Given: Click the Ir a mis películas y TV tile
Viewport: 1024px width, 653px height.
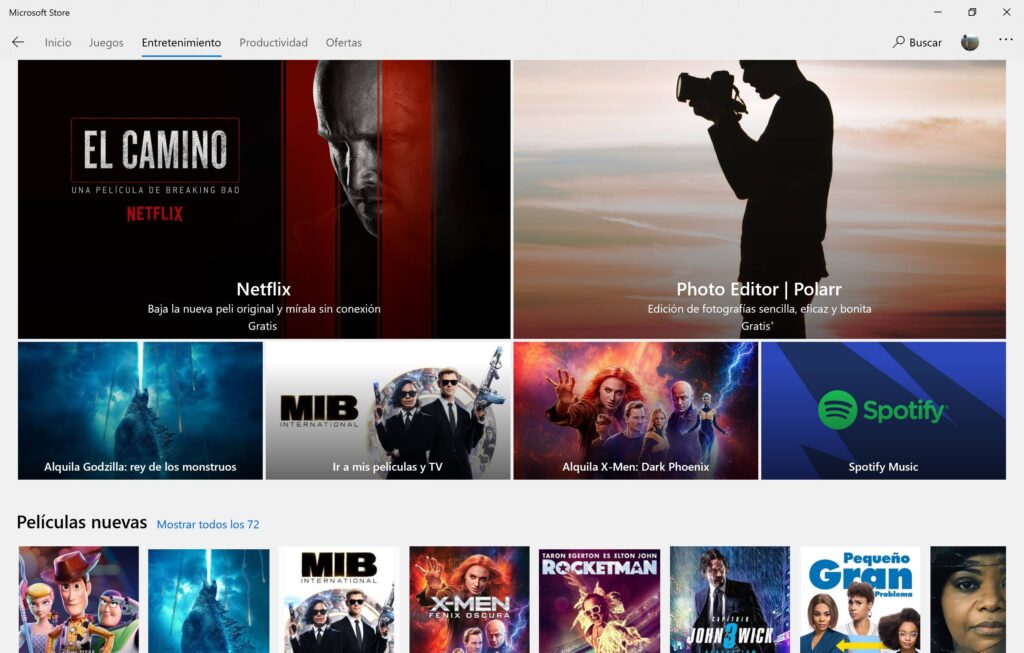Looking at the screenshot, I should point(387,411).
